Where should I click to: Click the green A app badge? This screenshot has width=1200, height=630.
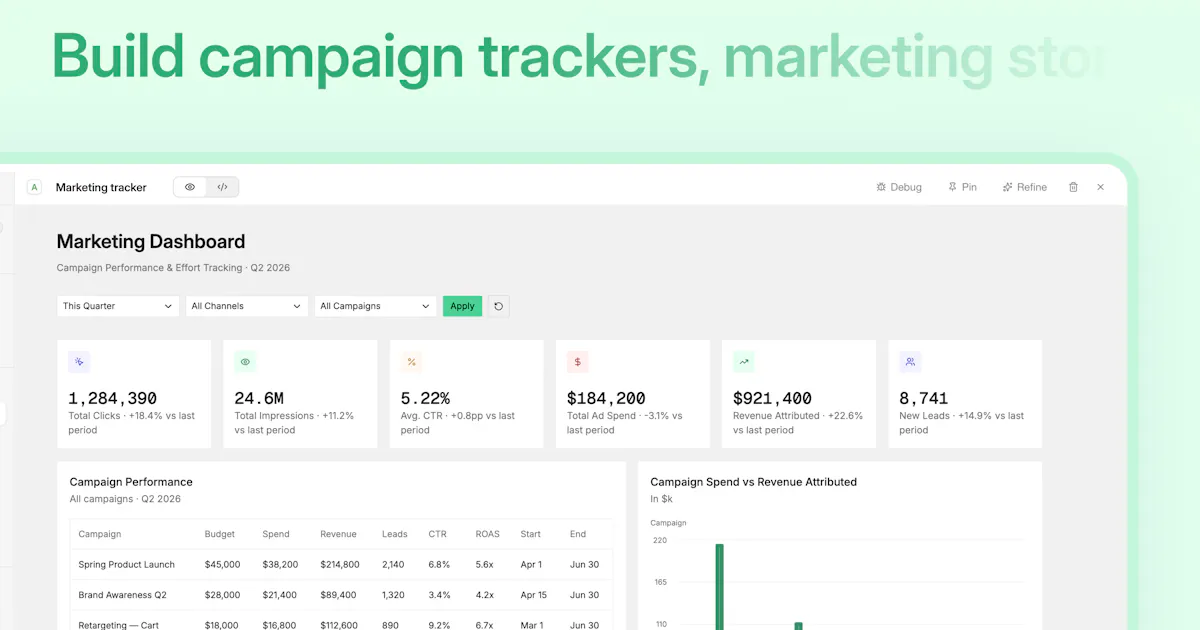[35, 187]
